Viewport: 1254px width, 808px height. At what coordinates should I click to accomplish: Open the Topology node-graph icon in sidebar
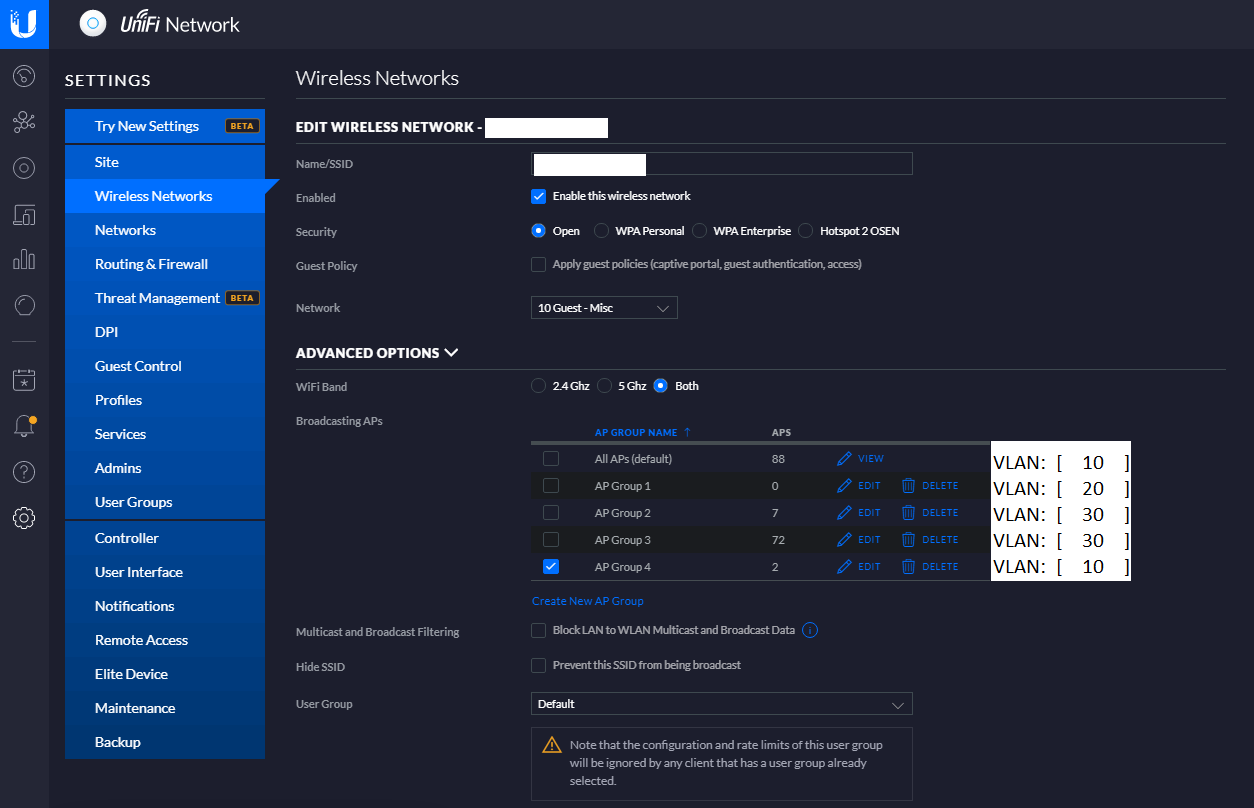pos(24,122)
